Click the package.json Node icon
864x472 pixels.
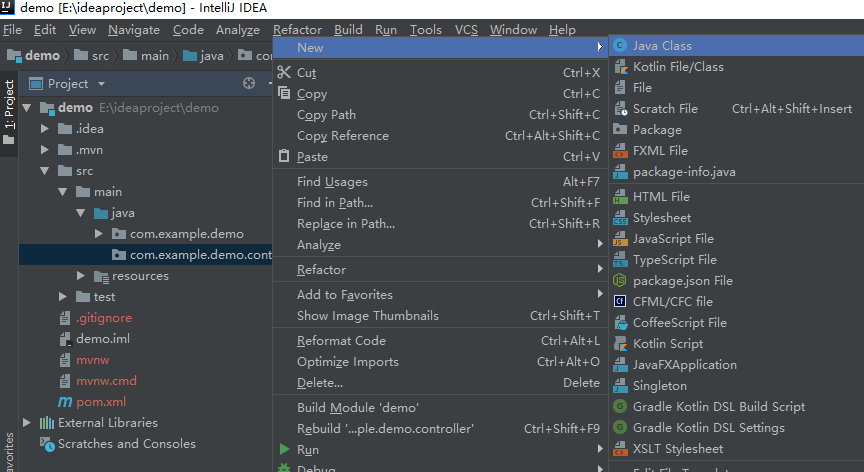coord(620,280)
